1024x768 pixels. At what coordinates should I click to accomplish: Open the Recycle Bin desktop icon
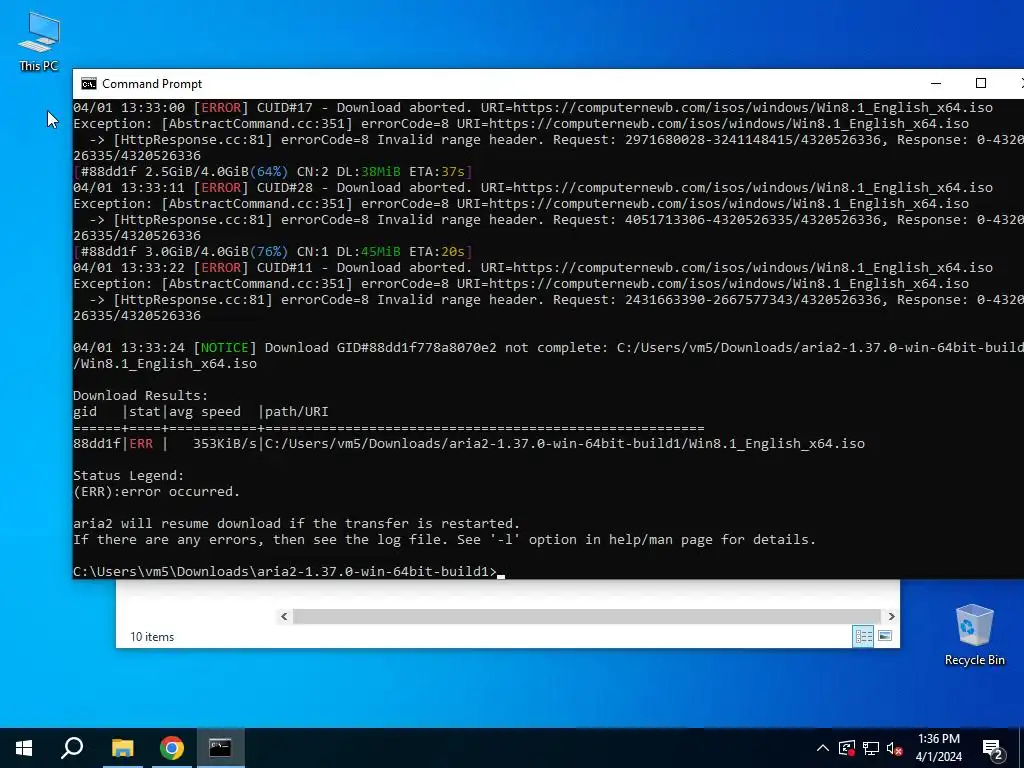[974, 635]
